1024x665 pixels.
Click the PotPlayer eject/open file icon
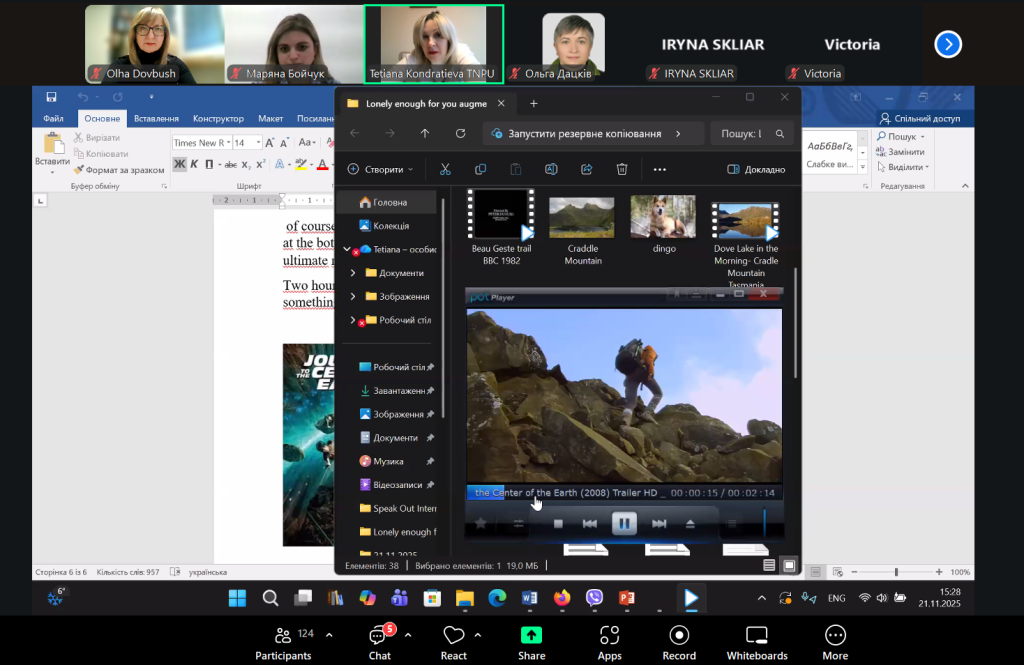click(x=690, y=524)
